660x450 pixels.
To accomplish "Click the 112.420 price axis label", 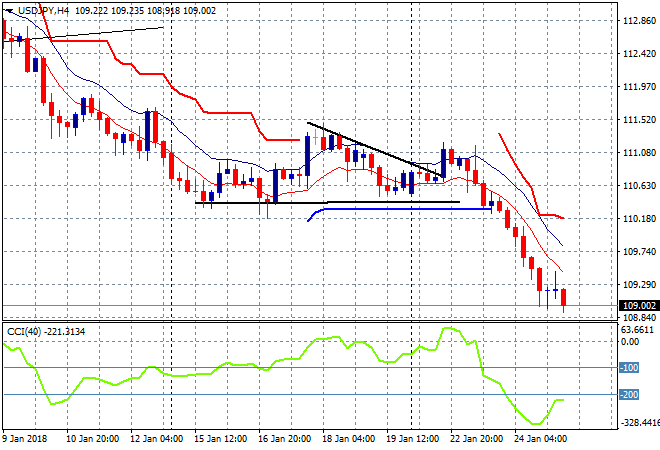I will pyautogui.click(x=639, y=53).
